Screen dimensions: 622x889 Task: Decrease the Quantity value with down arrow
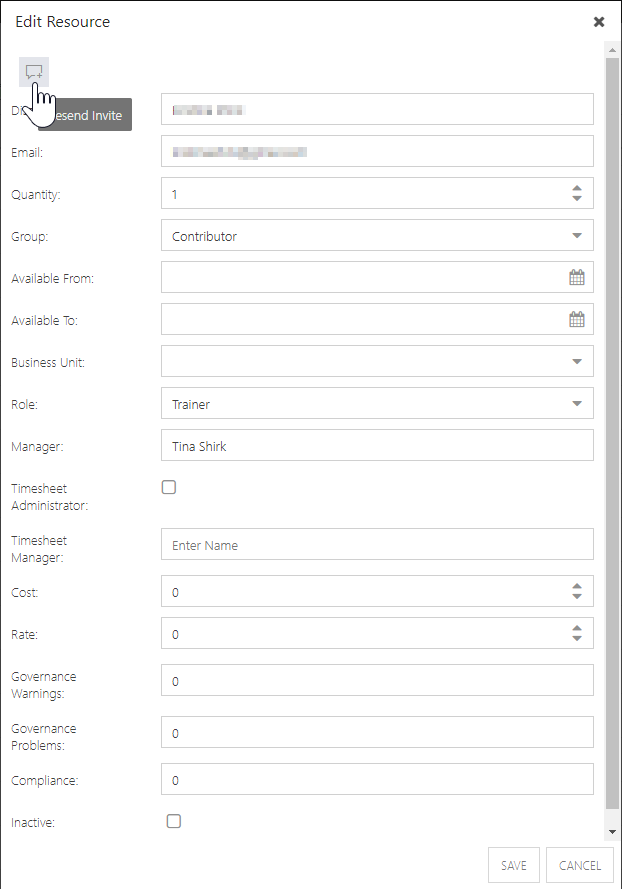tap(577, 198)
